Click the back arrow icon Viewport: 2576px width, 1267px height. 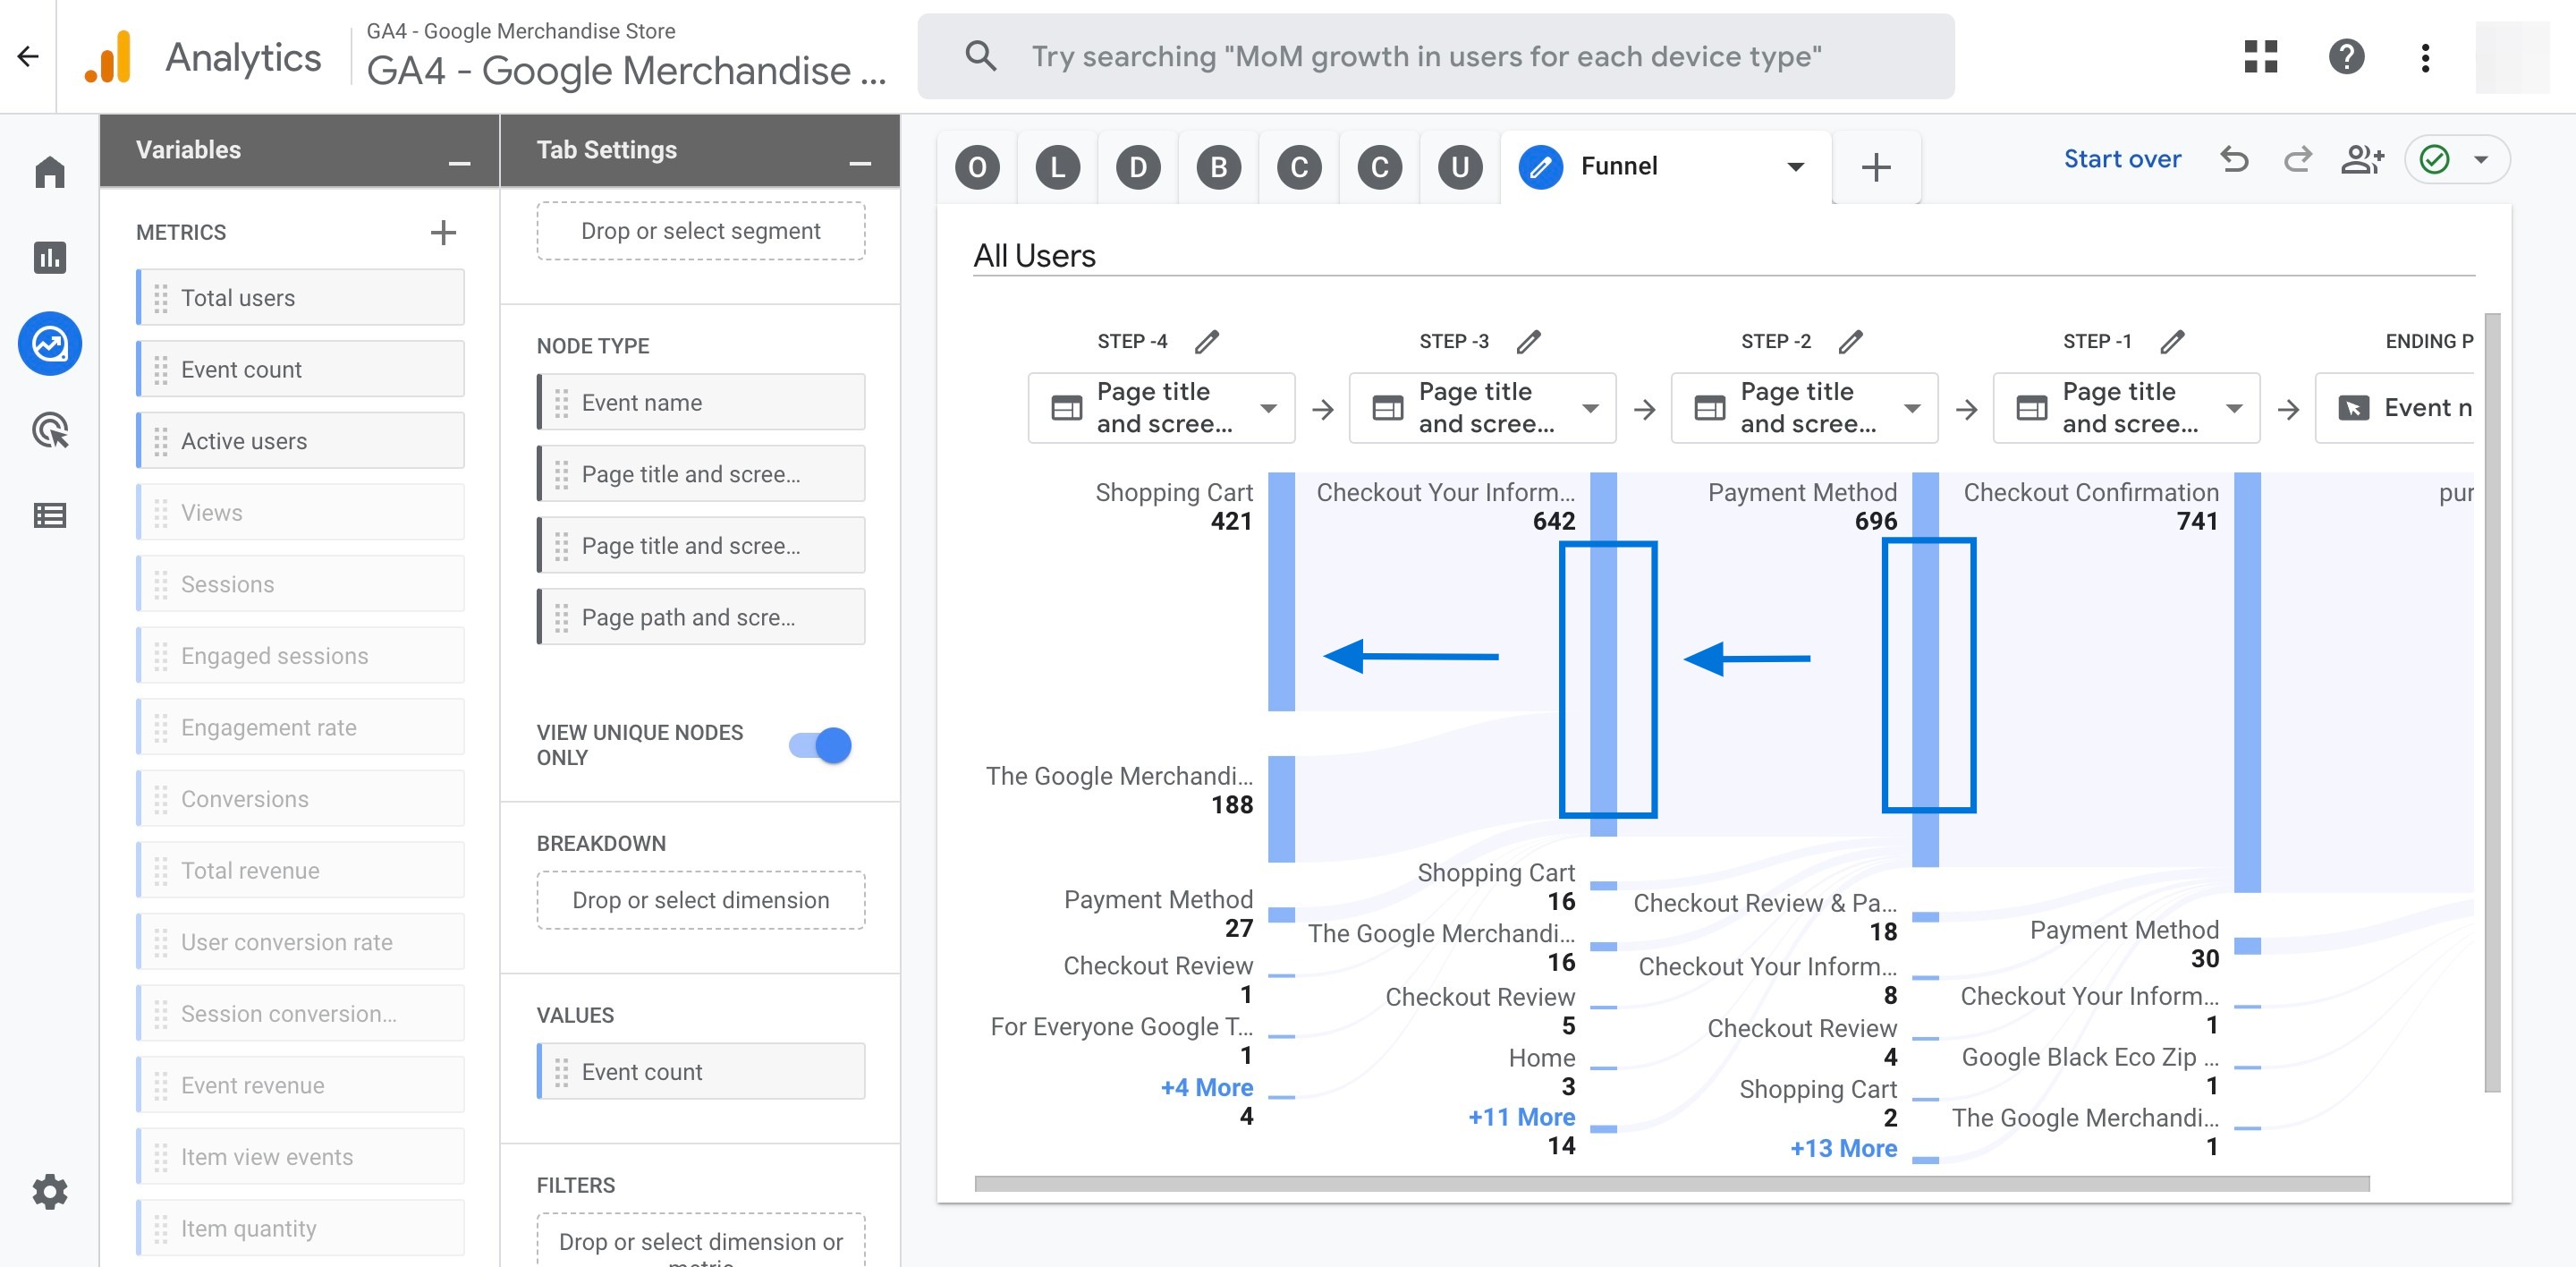[x=28, y=57]
